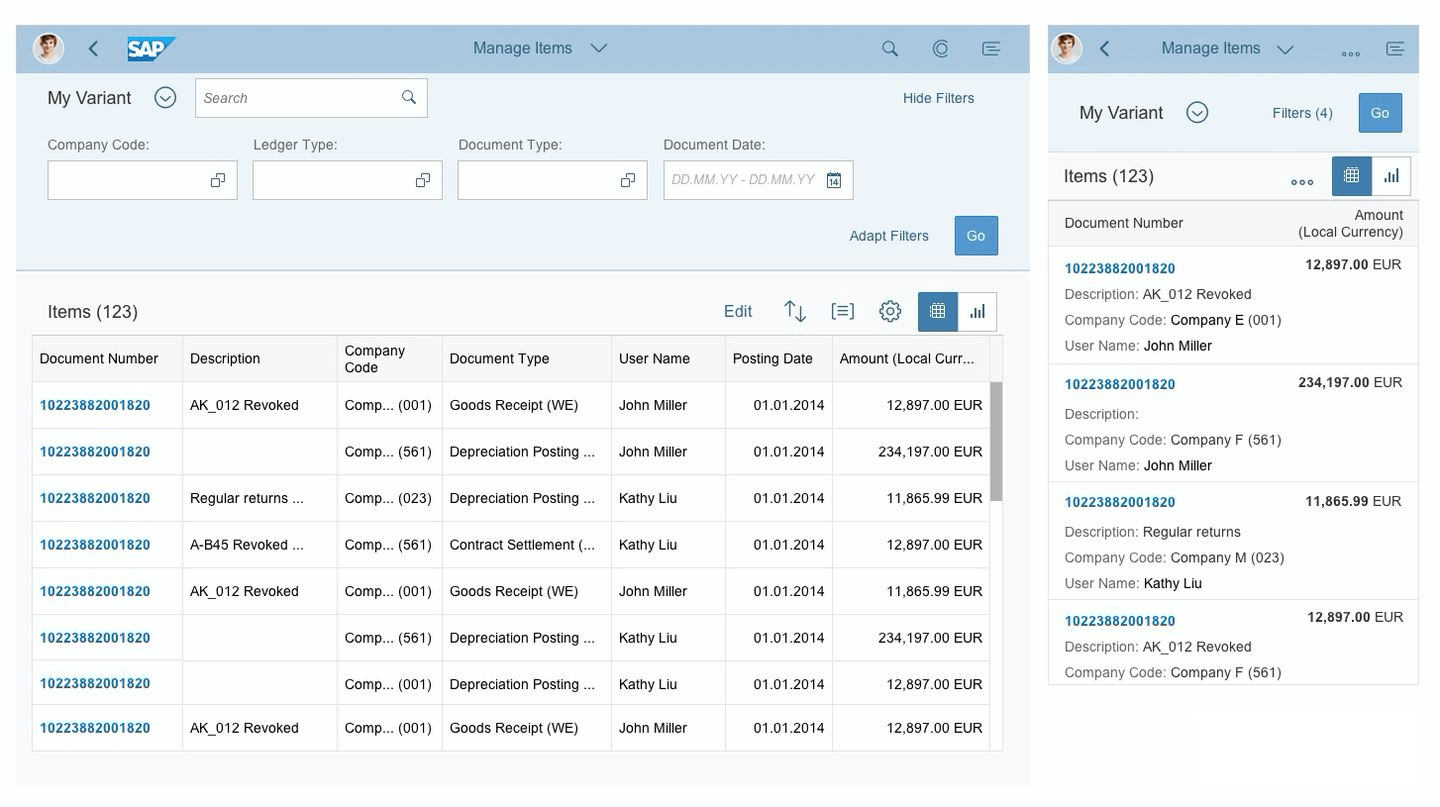1440x807 pixels.
Task: Click user avatar in the mobile panel
Action: click(1066, 48)
